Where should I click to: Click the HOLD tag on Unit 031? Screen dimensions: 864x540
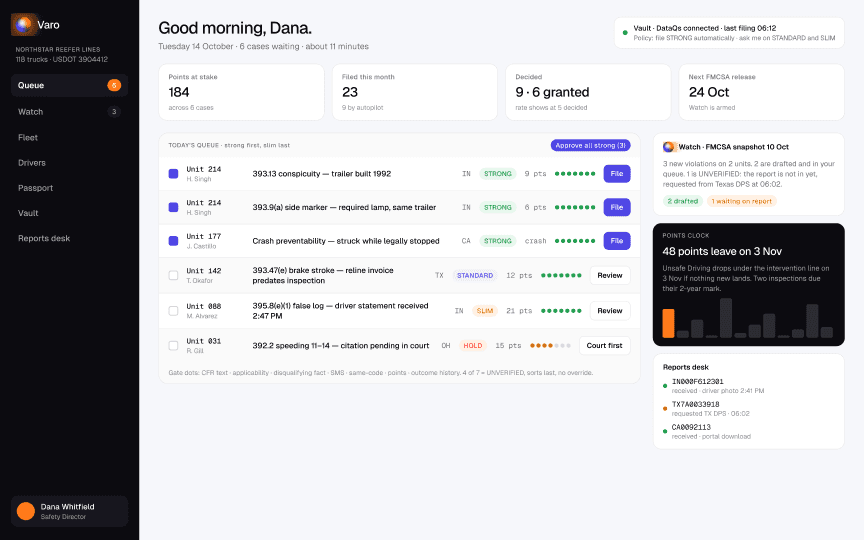(x=473, y=345)
